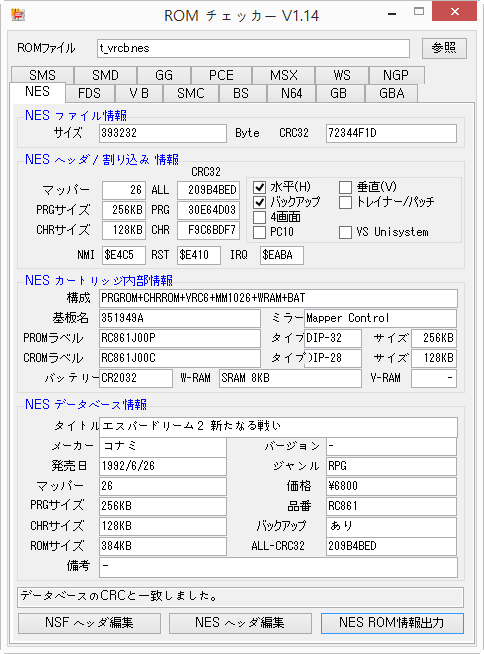Check the PC10 checkbox

click(260, 232)
